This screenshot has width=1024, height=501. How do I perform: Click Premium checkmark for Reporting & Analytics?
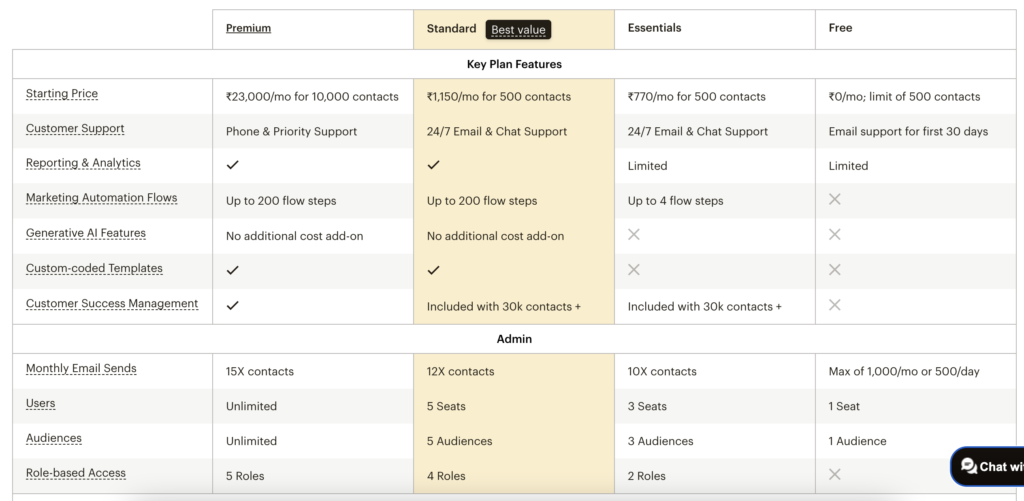point(233,165)
